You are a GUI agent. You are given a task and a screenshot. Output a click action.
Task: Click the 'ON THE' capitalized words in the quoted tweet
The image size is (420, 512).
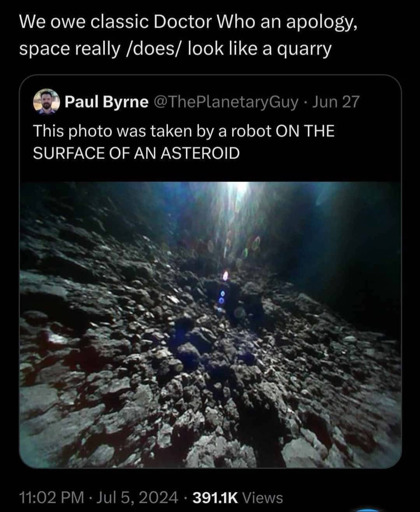tap(305, 131)
